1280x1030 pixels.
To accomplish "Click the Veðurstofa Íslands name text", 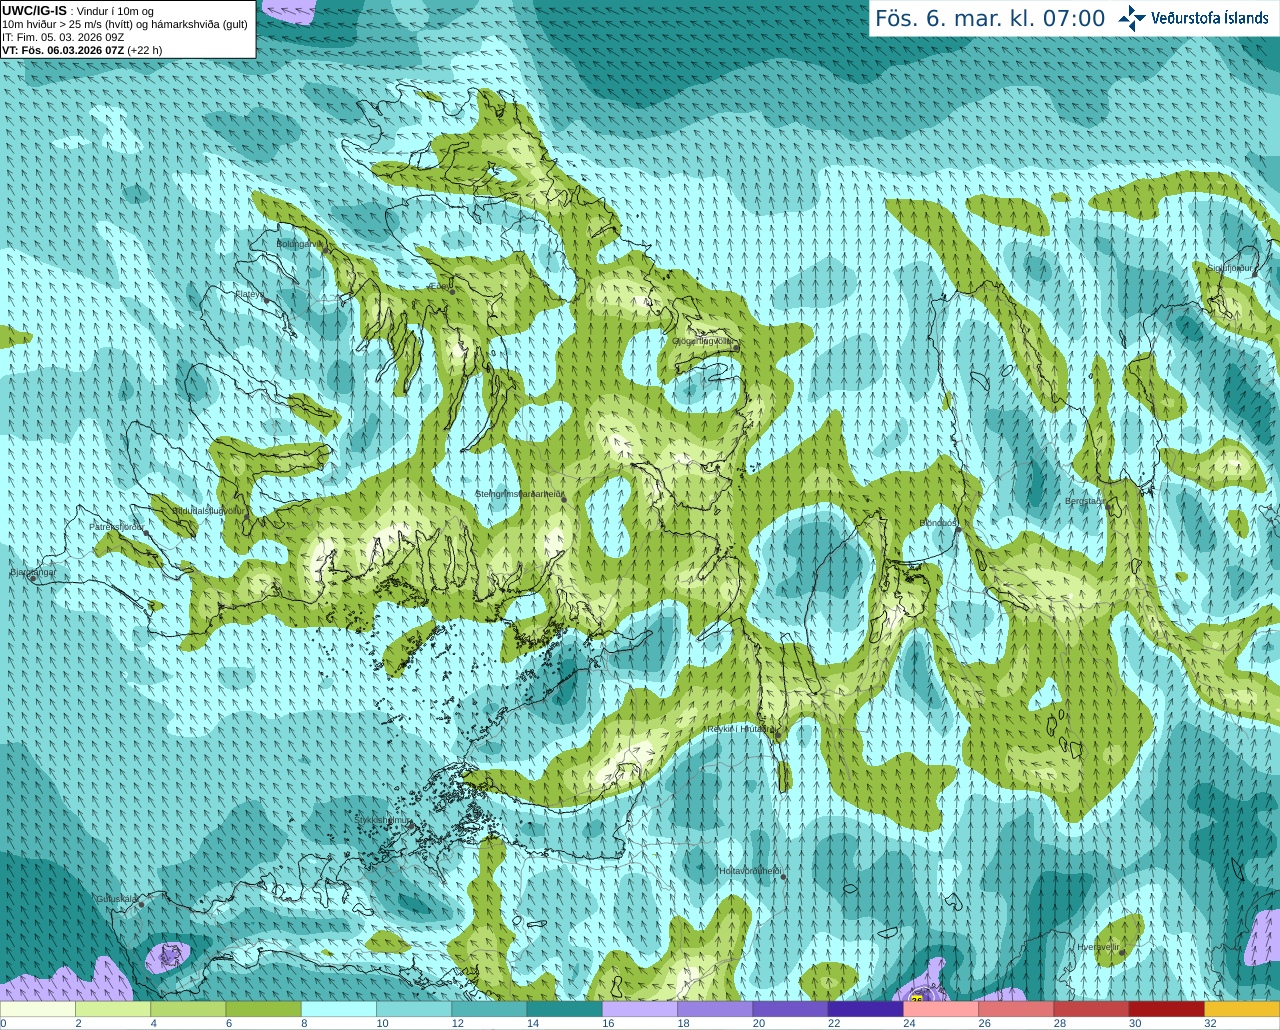I will [1210, 18].
